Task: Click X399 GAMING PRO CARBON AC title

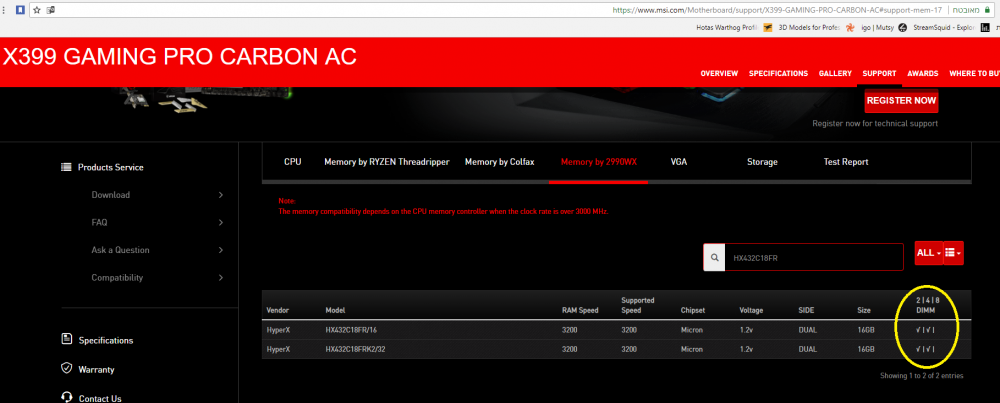Action: [x=179, y=57]
